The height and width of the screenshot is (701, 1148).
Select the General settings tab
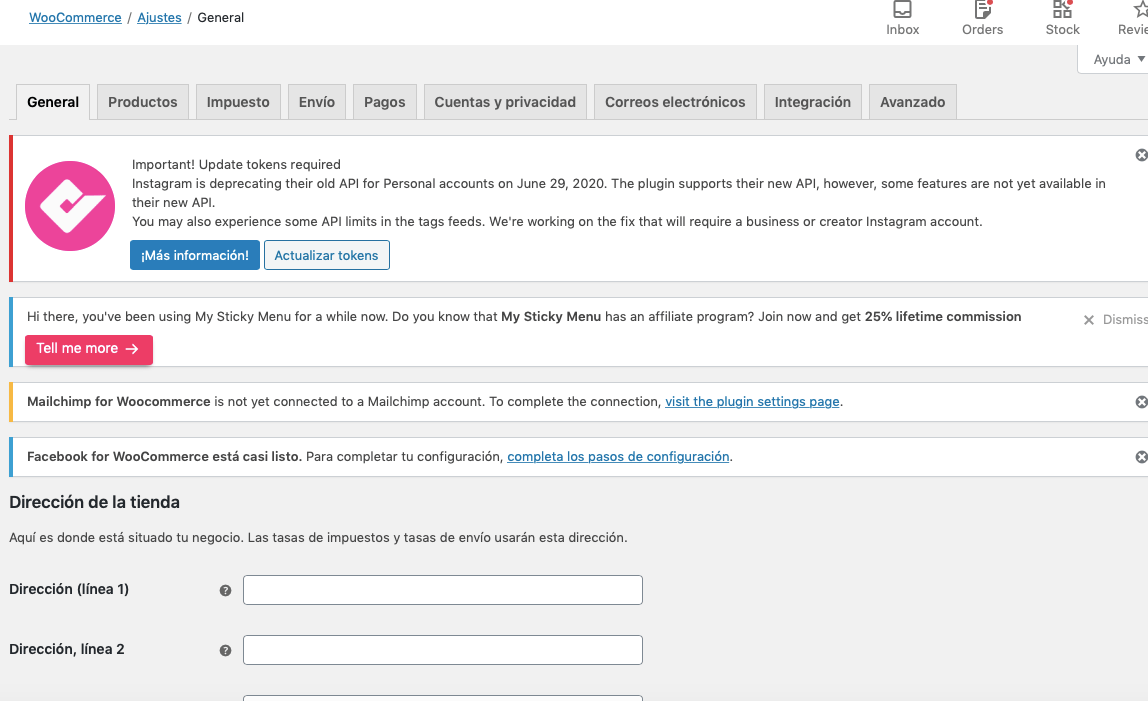(x=53, y=102)
